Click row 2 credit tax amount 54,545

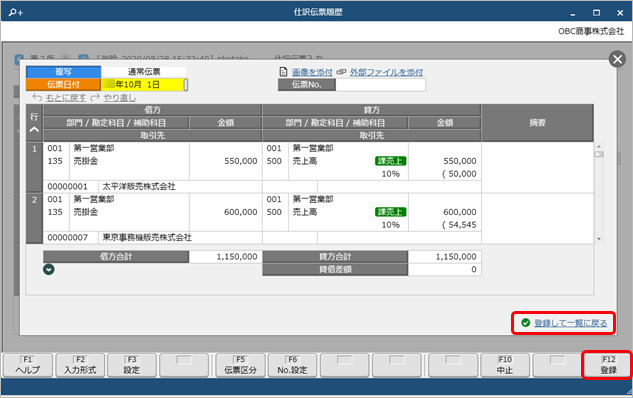[x=459, y=225]
